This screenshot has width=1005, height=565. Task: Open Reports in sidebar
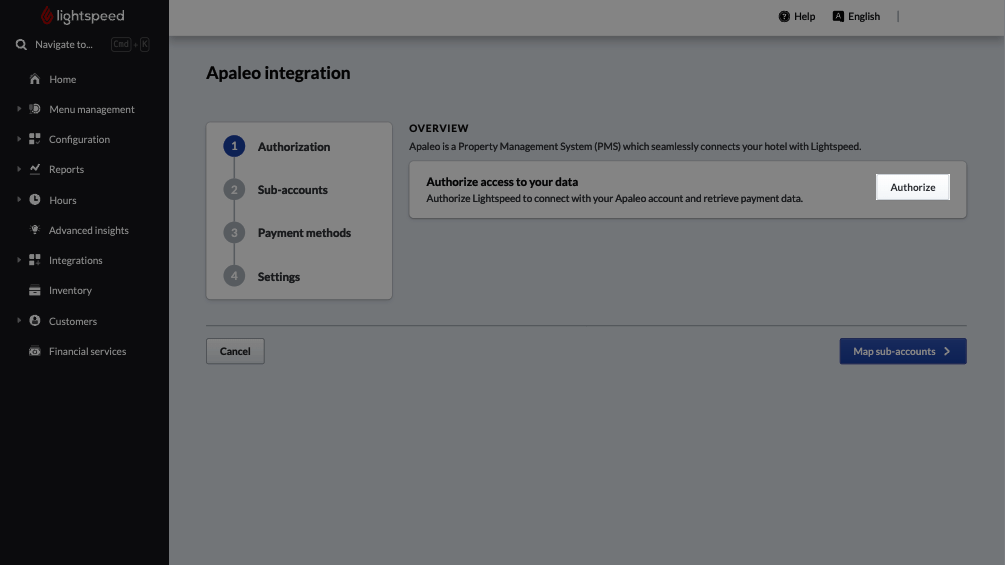click(x=66, y=170)
